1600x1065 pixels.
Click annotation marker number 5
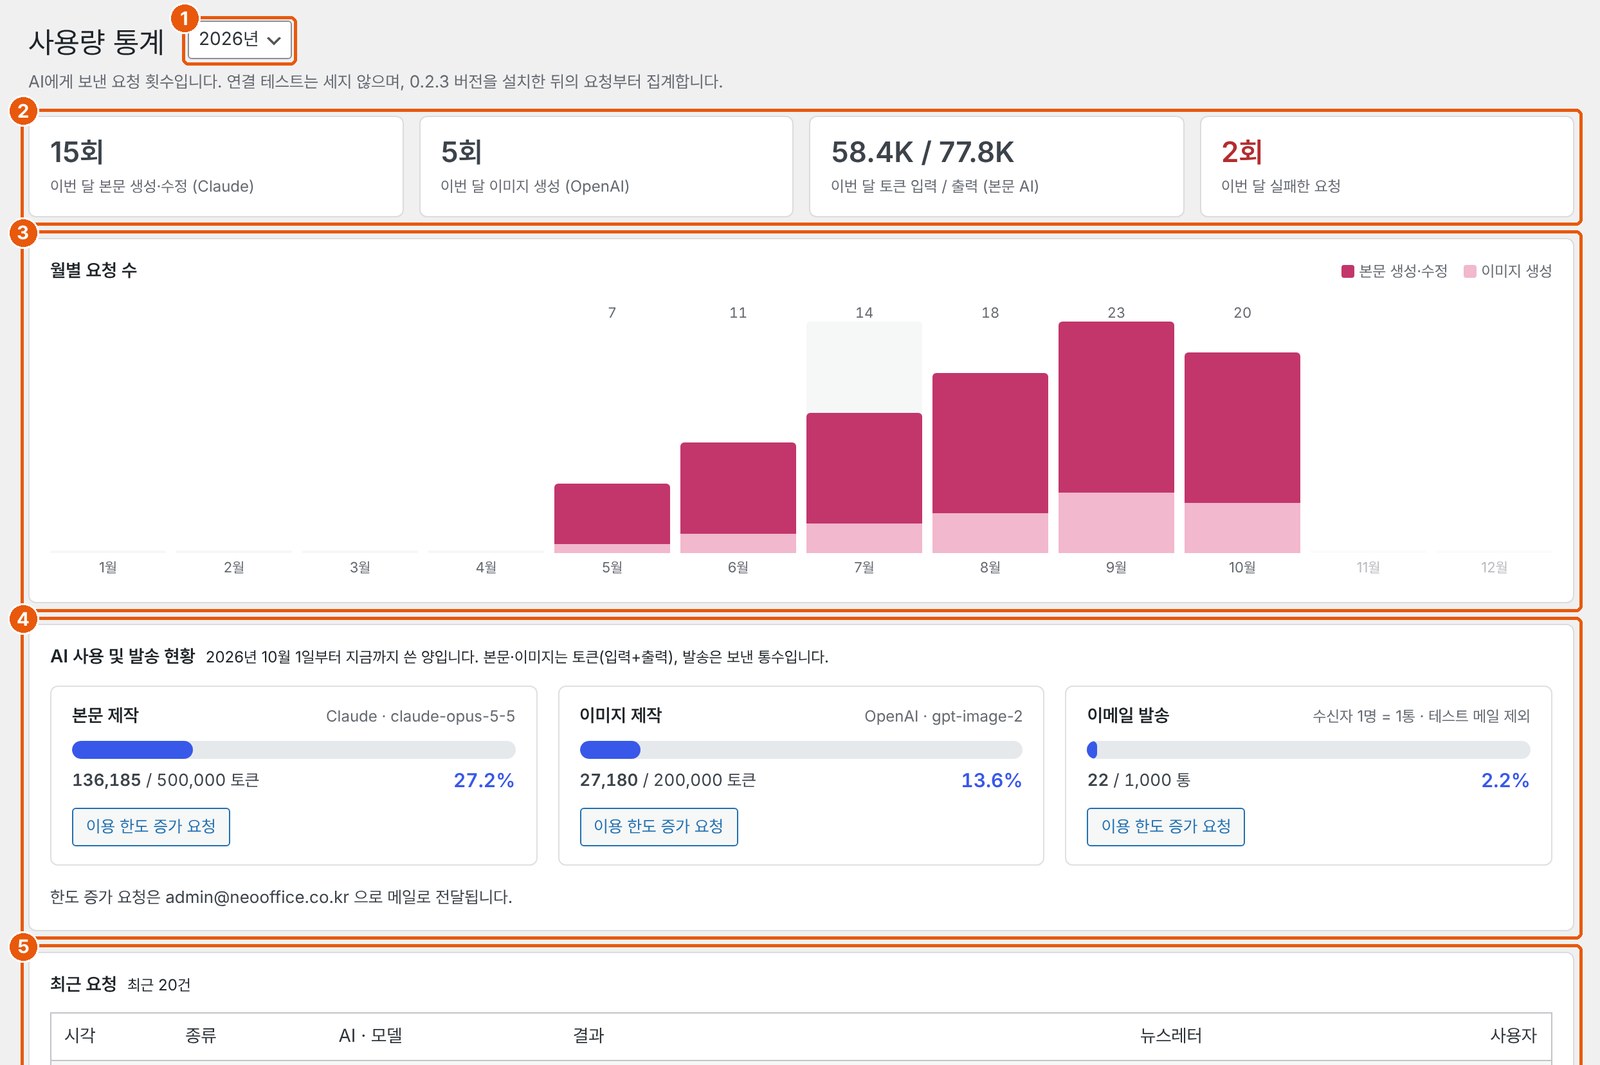(x=23, y=946)
